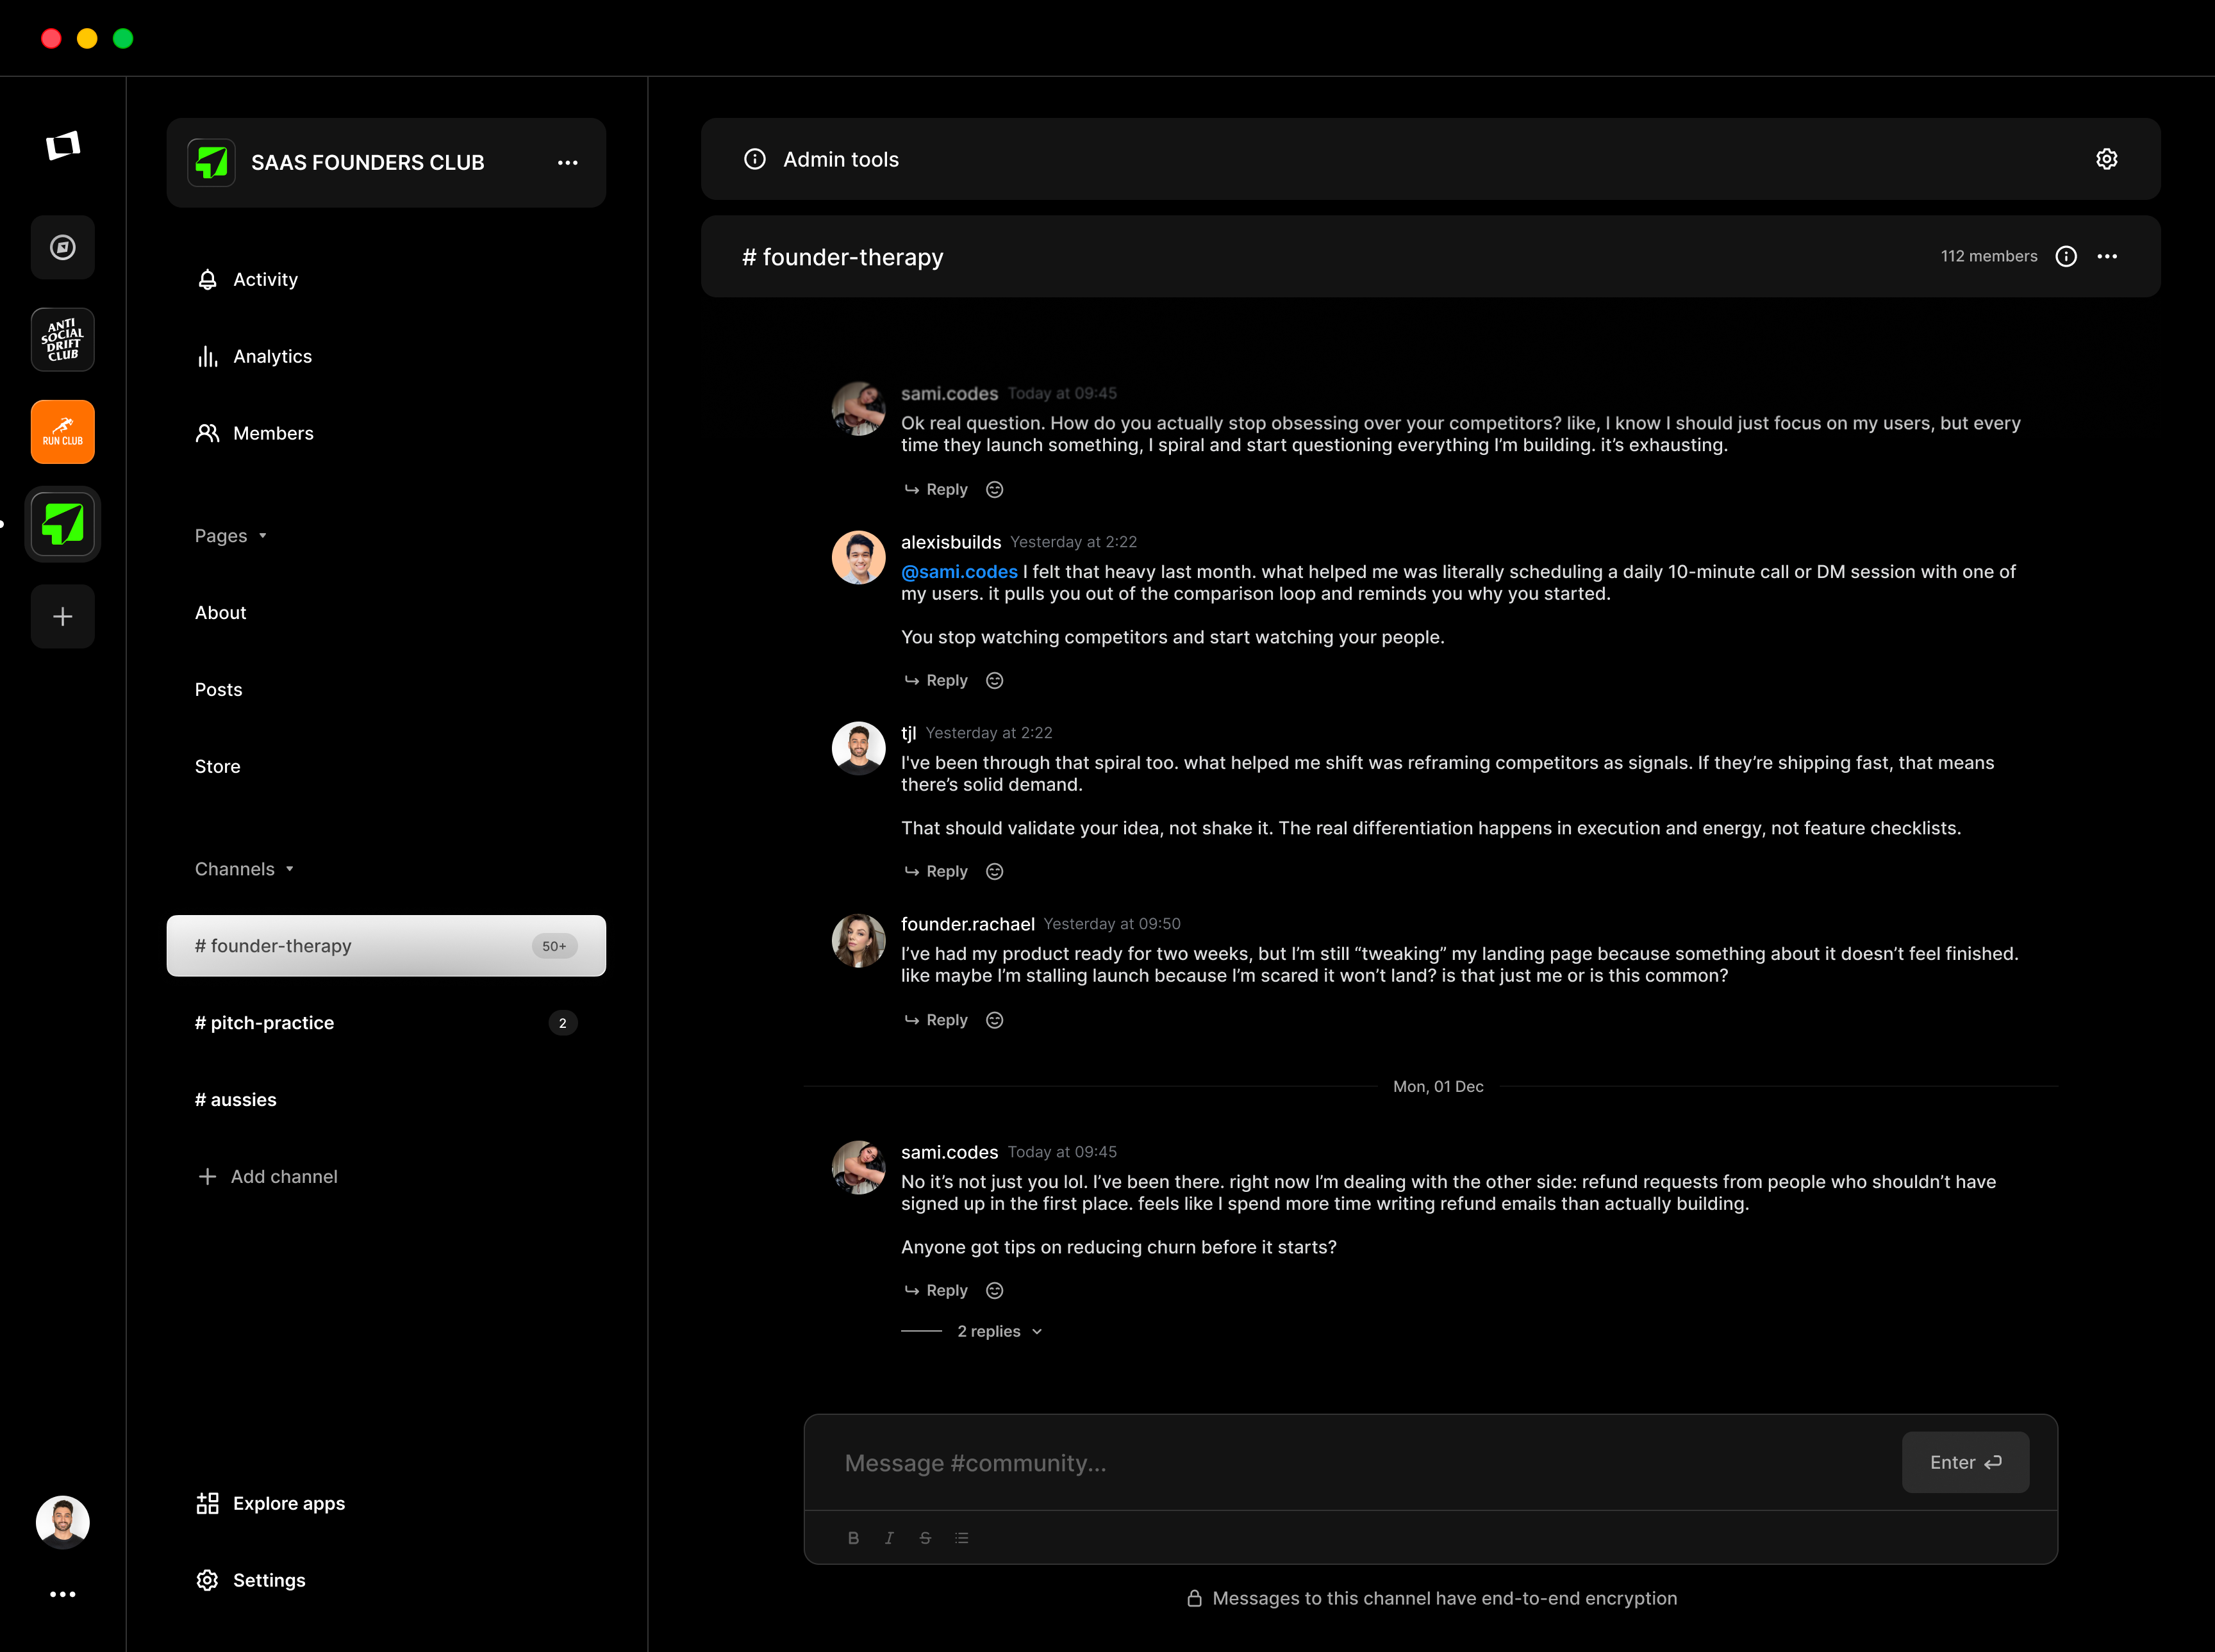This screenshot has width=2215, height=1652.
Task: Toggle bold formatting in the message composer
Action: tap(853, 1537)
